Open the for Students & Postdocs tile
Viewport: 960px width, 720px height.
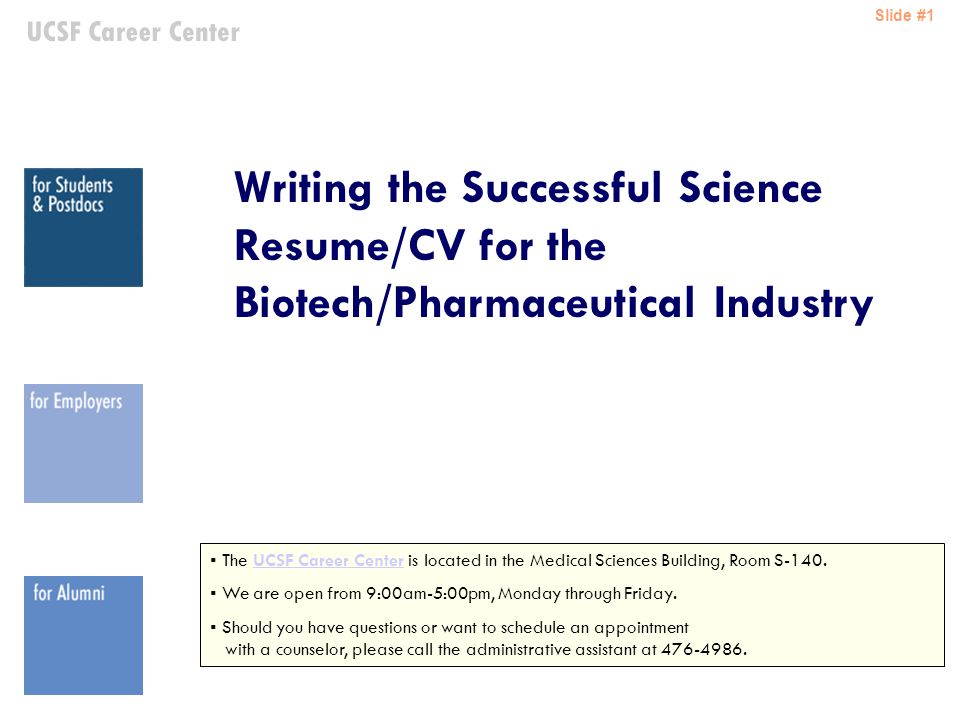point(83,227)
